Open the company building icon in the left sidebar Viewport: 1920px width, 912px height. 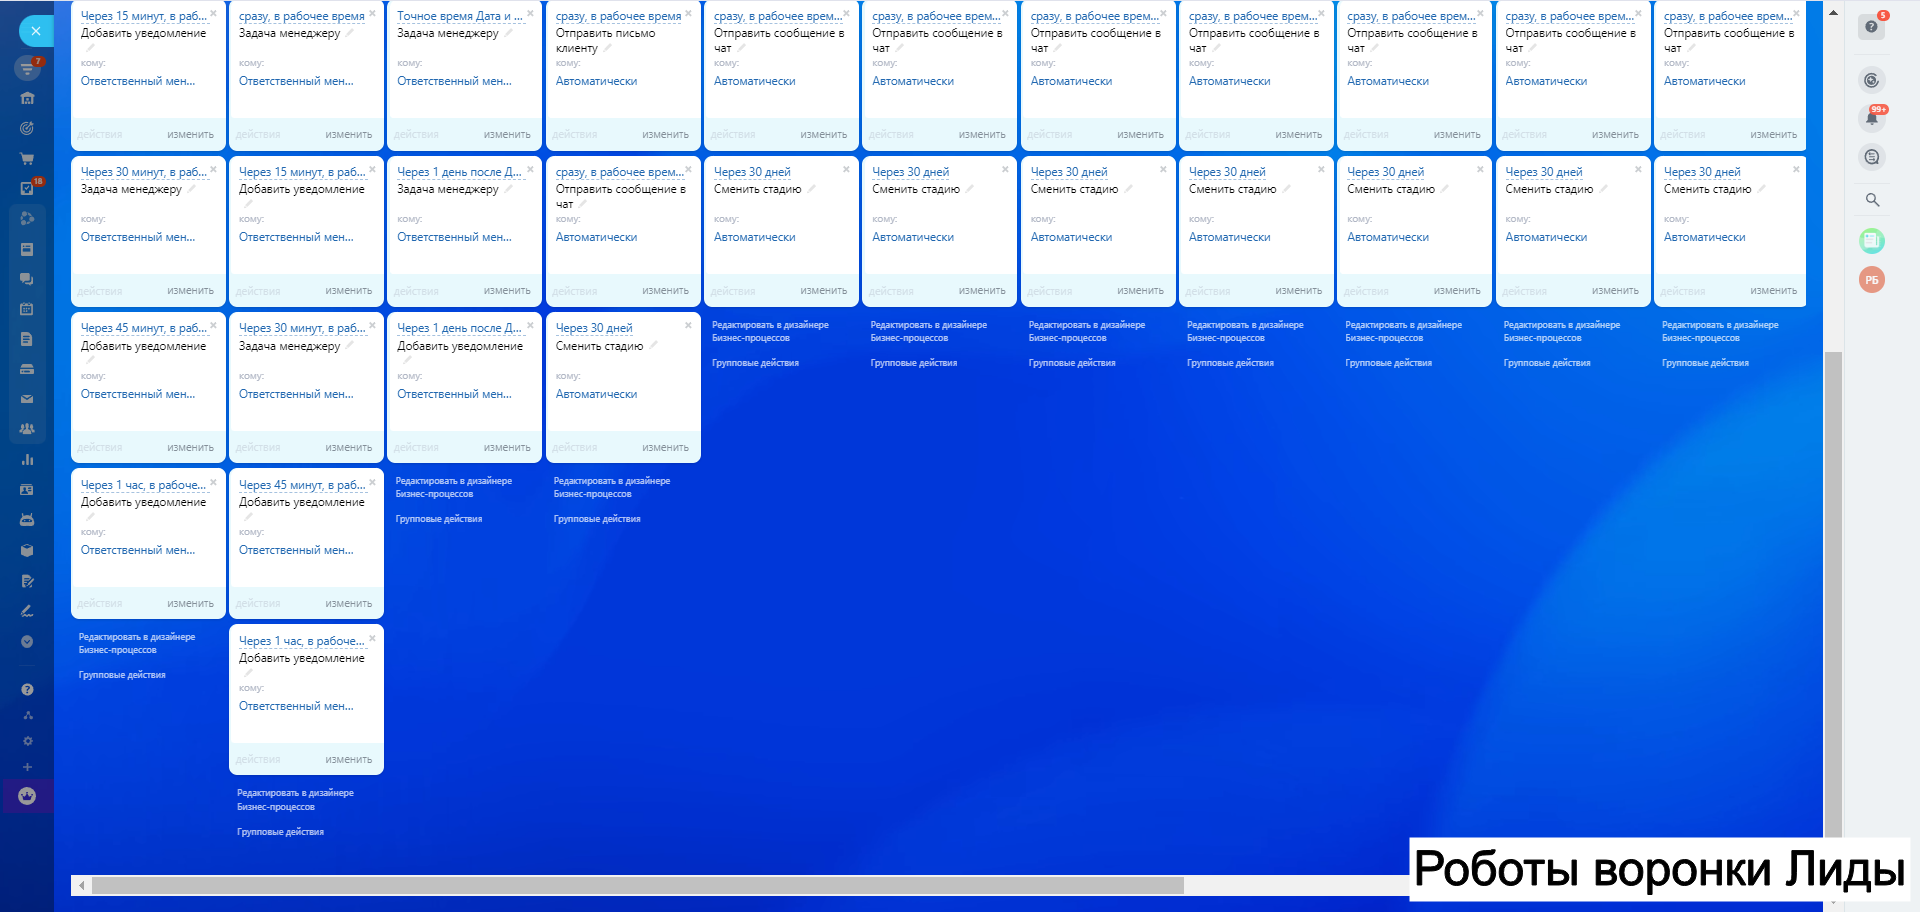(x=27, y=98)
